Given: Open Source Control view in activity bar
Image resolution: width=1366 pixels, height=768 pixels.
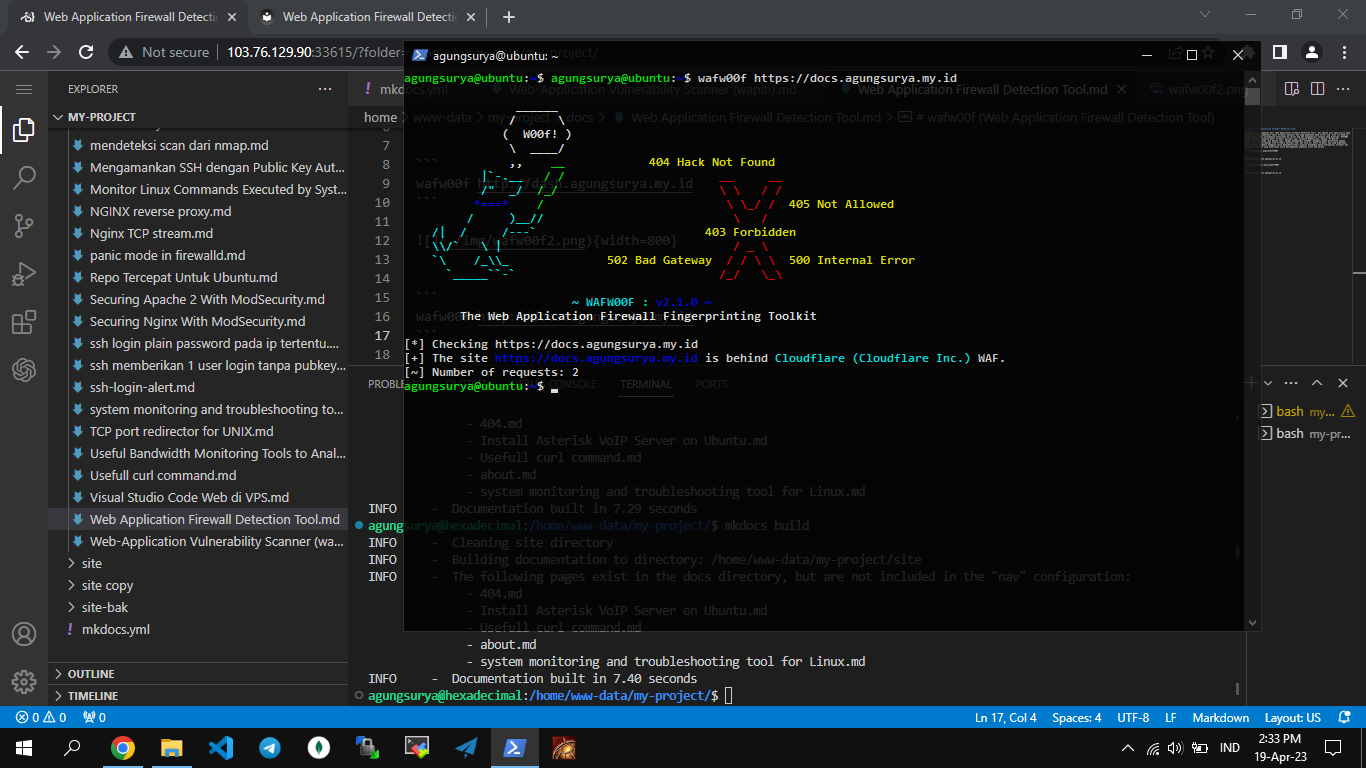Looking at the screenshot, I should pyautogui.click(x=24, y=226).
